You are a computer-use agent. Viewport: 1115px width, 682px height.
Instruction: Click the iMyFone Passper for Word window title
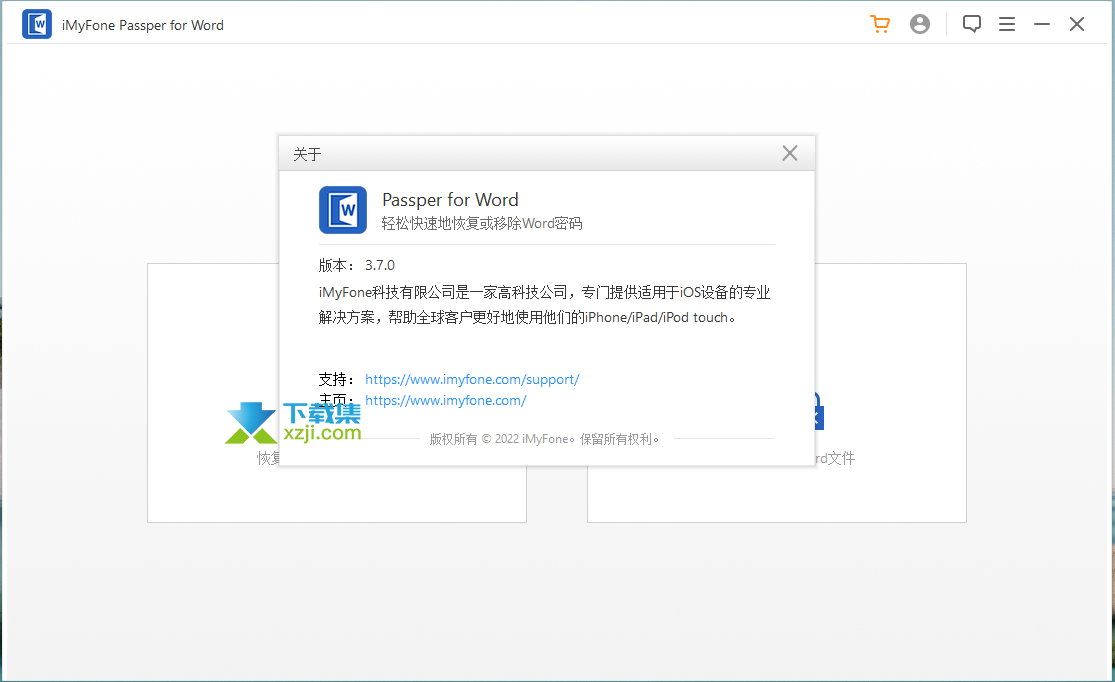pyautogui.click(x=143, y=26)
